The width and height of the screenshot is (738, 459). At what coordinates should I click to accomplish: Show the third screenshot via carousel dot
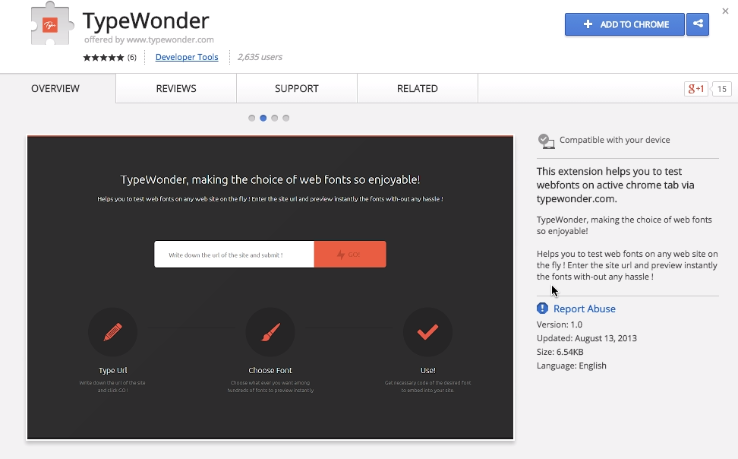pos(274,118)
